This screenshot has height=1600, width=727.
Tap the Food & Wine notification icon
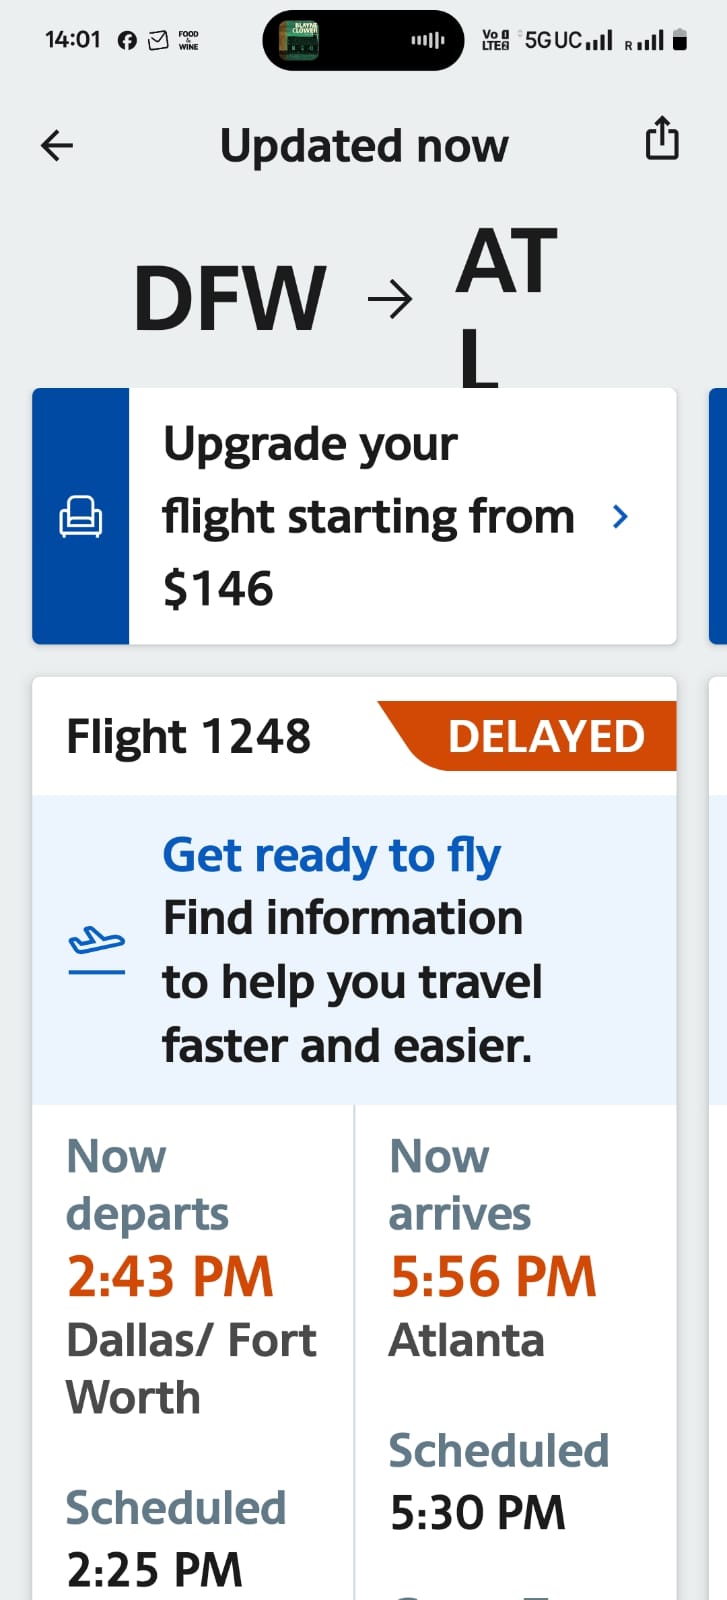[x=188, y=40]
